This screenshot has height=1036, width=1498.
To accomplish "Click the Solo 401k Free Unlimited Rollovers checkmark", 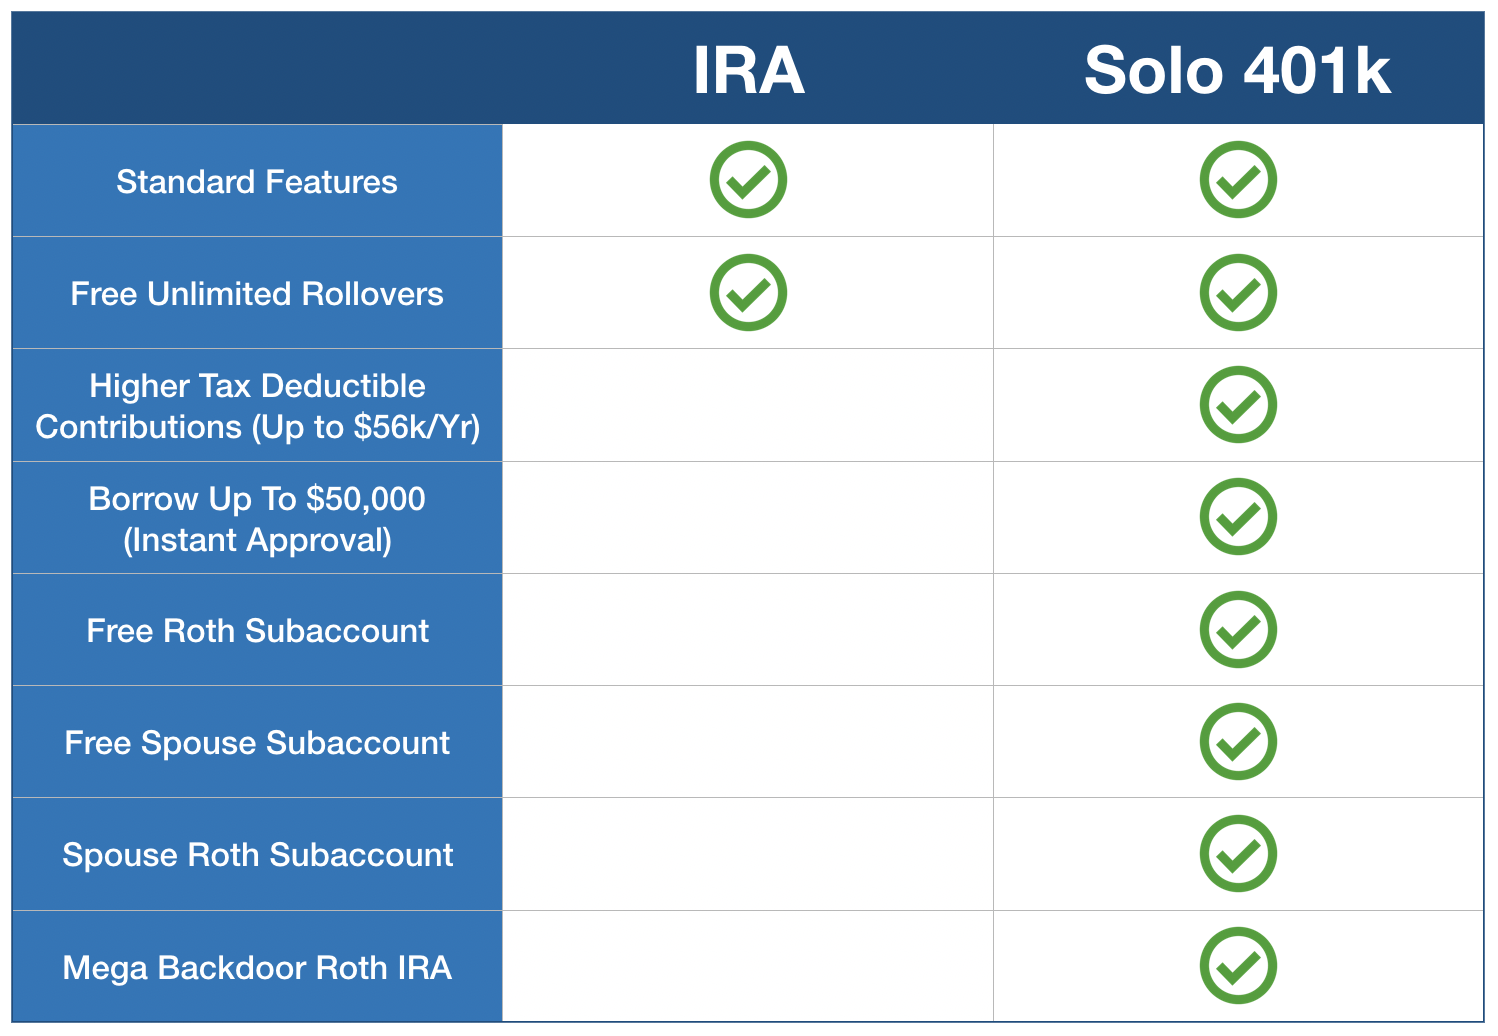I will coord(1238,293).
